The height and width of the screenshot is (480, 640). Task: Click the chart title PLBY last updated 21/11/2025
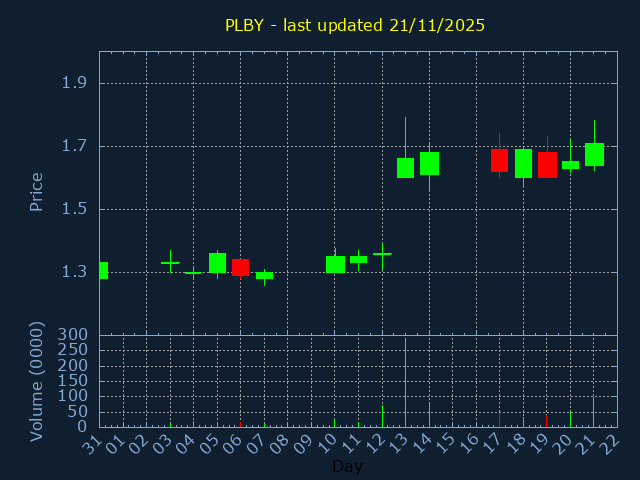[x=355, y=25]
